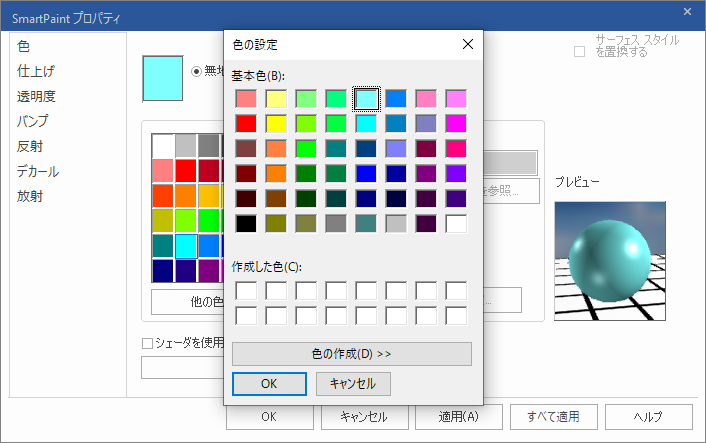
Task: Pick salmon pink swatch in SmartPaint palette
Action: point(163,171)
